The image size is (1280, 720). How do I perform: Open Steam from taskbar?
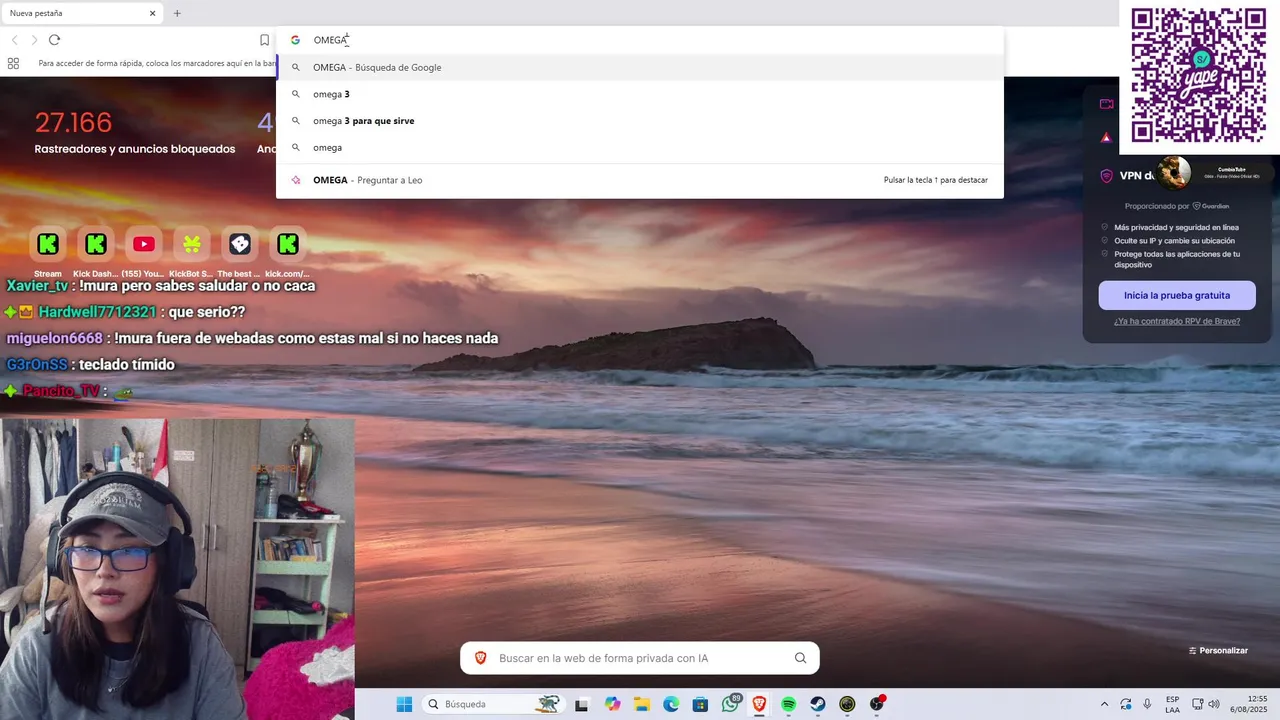pos(818,704)
